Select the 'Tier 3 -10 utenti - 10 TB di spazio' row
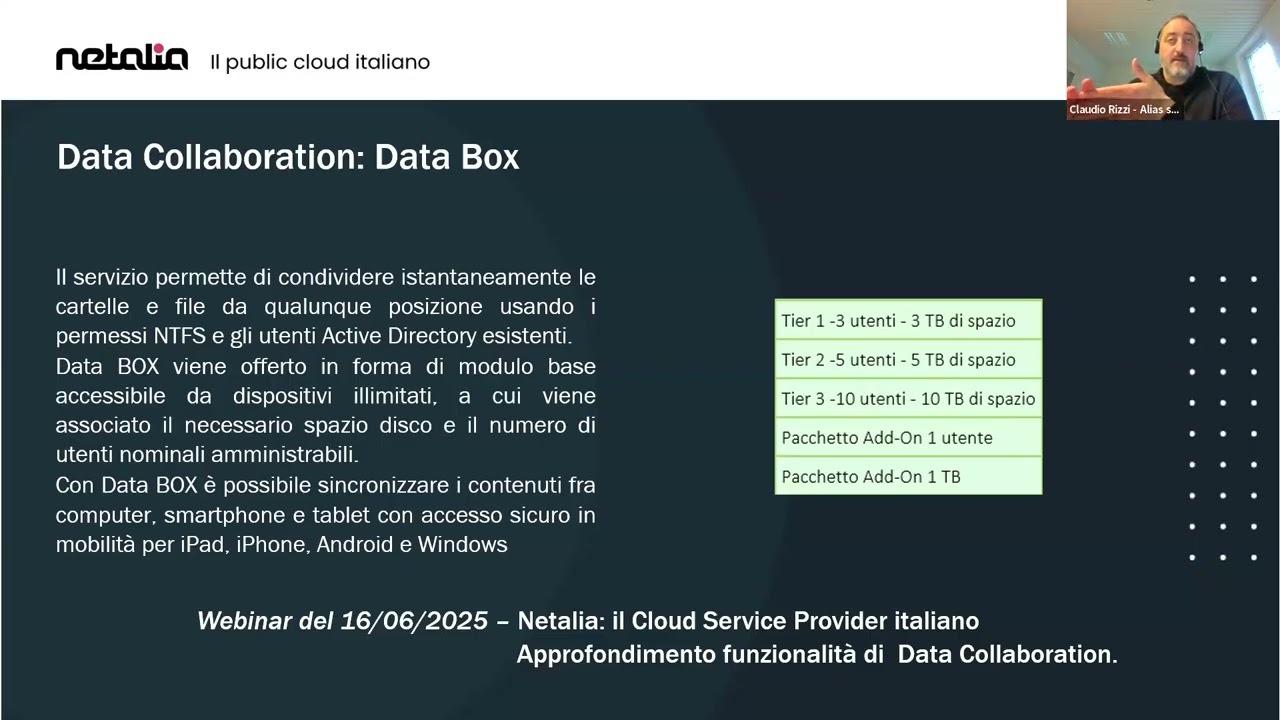This screenshot has width=1280, height=720. (908, 398)
